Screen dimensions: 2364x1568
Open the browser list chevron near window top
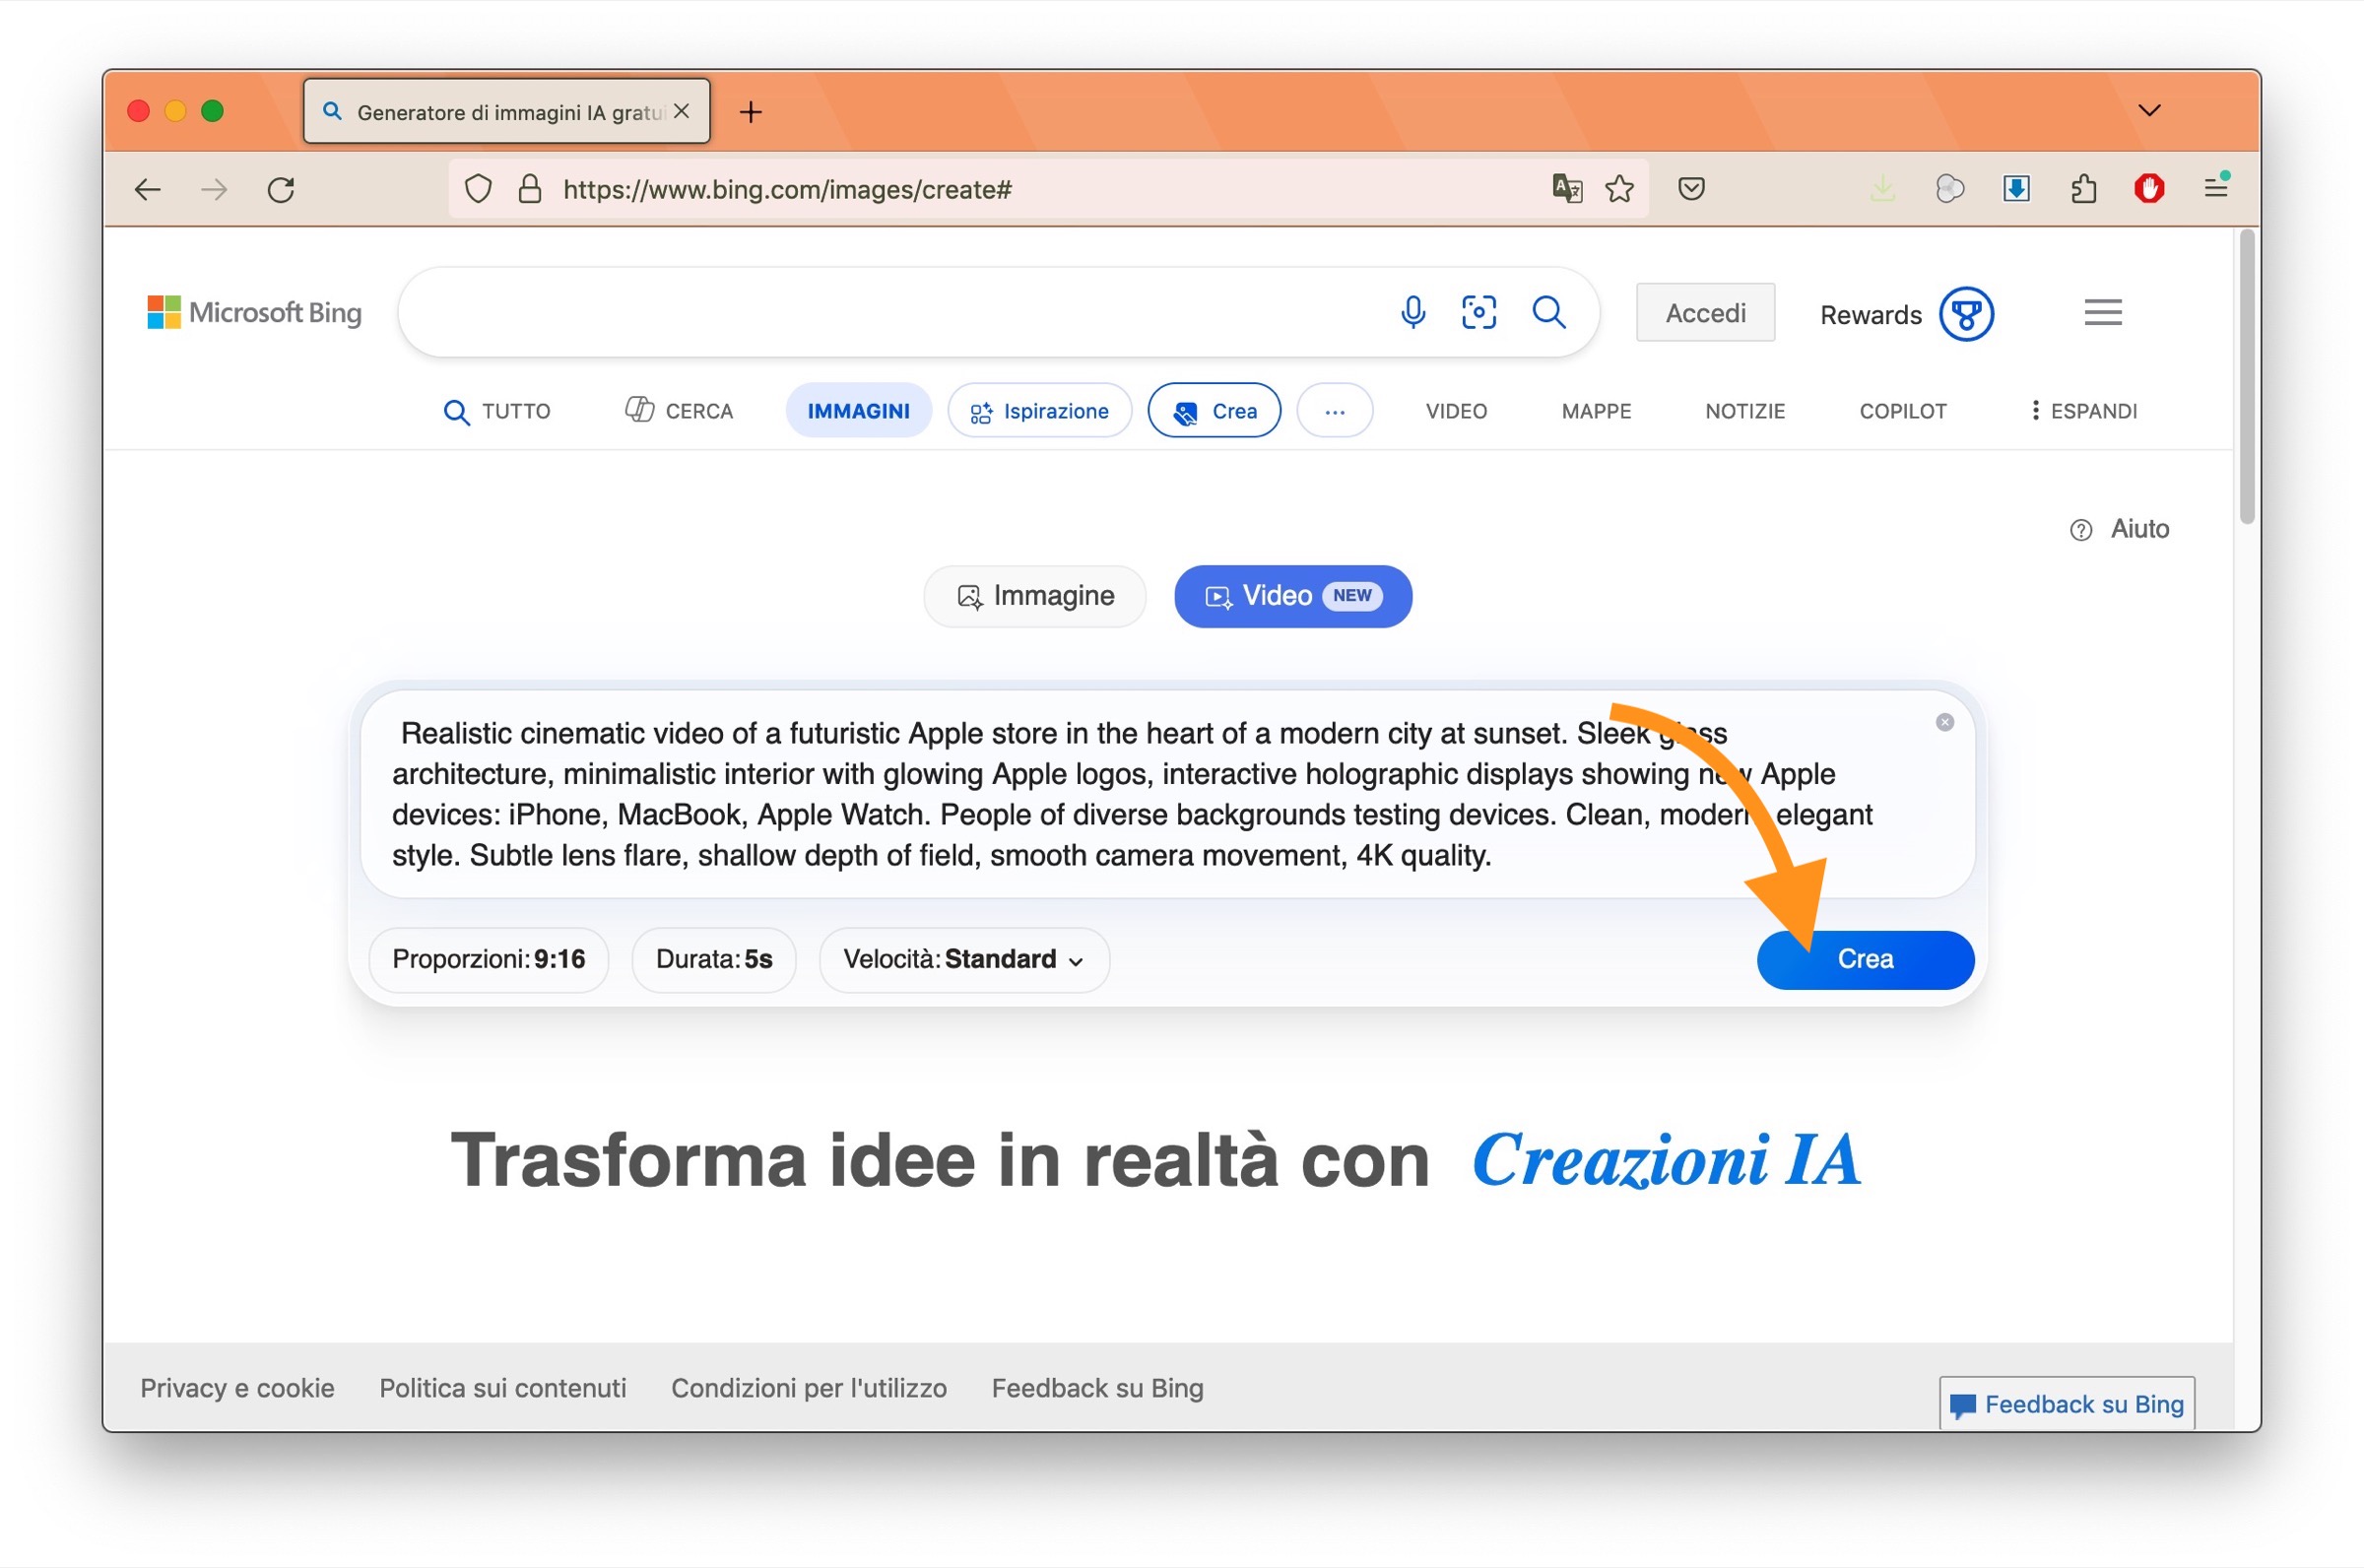click(x=2148, y=111)
